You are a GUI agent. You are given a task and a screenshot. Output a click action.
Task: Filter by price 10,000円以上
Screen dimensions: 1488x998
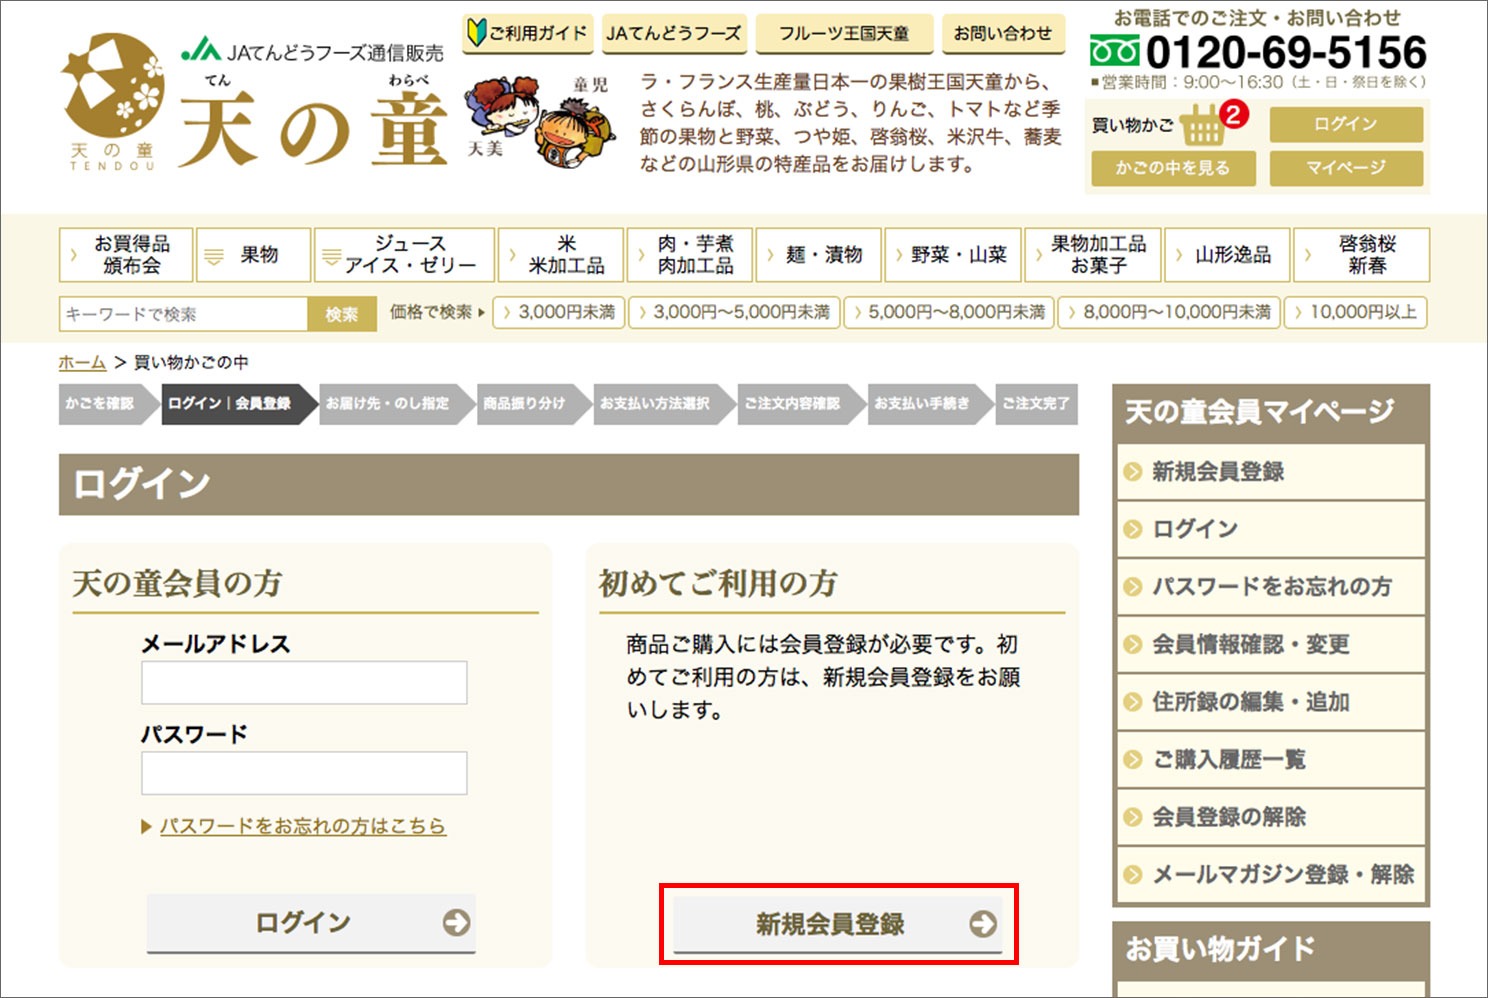pyautogui.click(x=1355, y=313)
